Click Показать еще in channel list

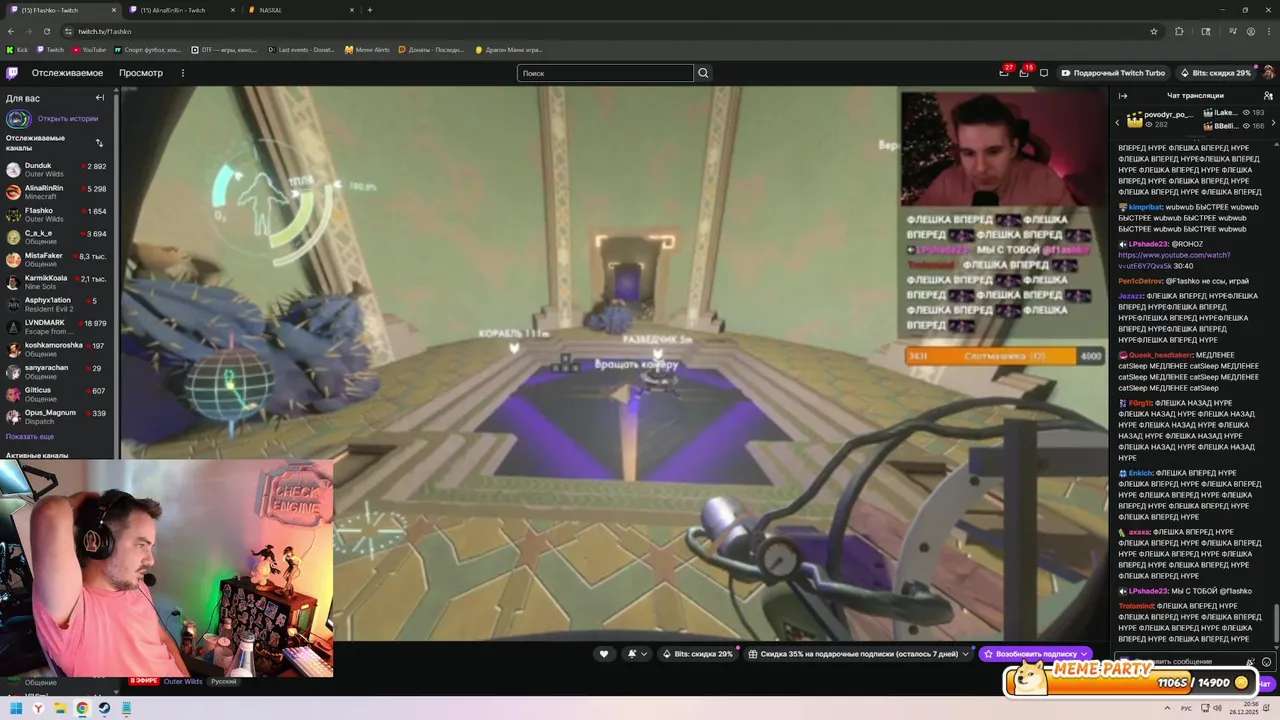point(30,436)
